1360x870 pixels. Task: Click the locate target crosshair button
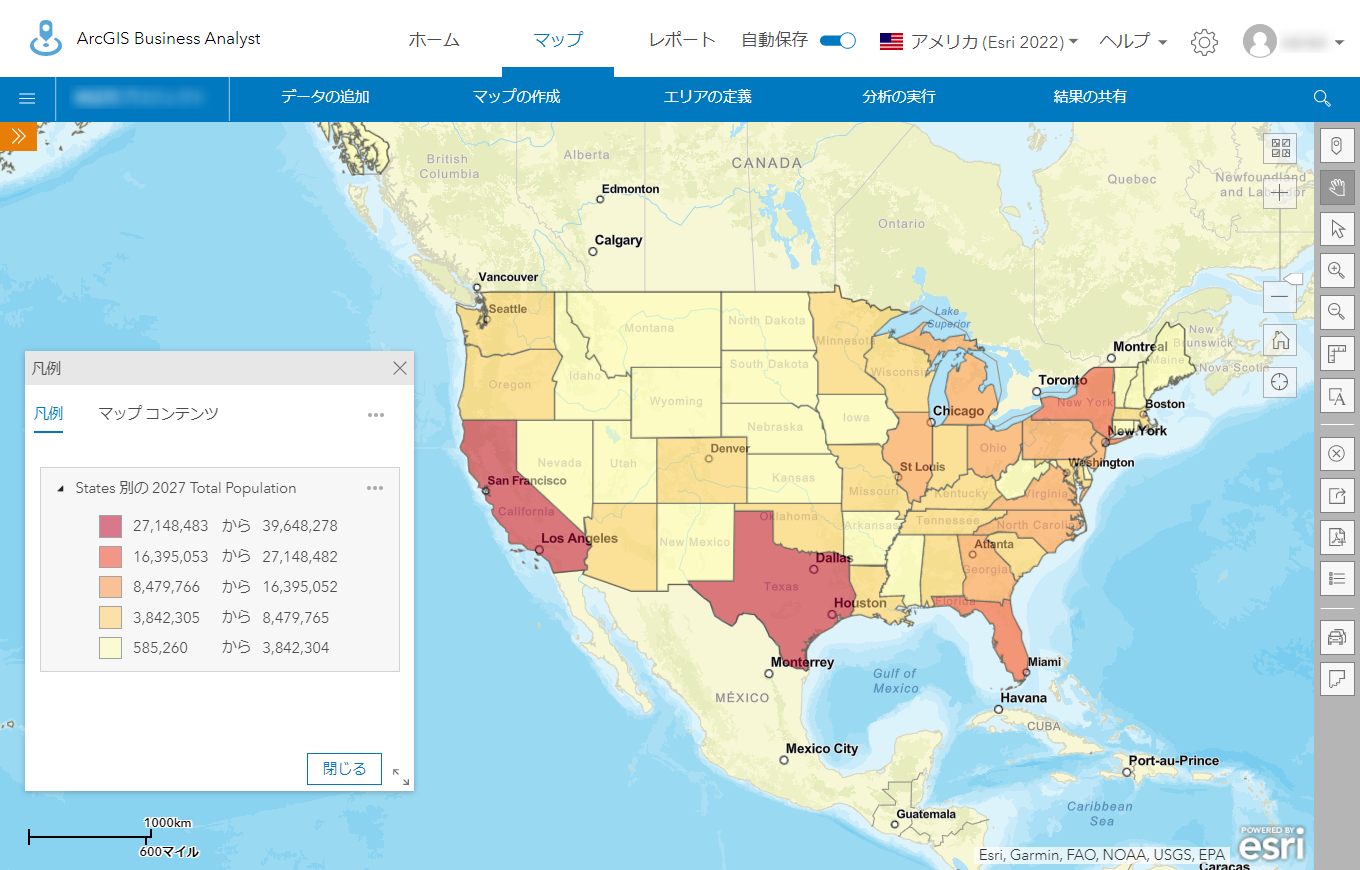[x=1280, y=382]
